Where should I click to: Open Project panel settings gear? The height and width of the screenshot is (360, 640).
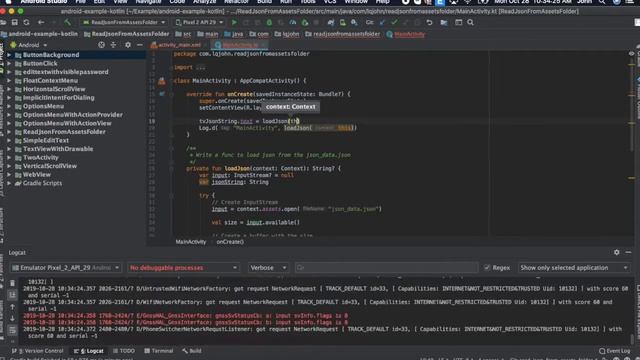click(x=128, y=45)
